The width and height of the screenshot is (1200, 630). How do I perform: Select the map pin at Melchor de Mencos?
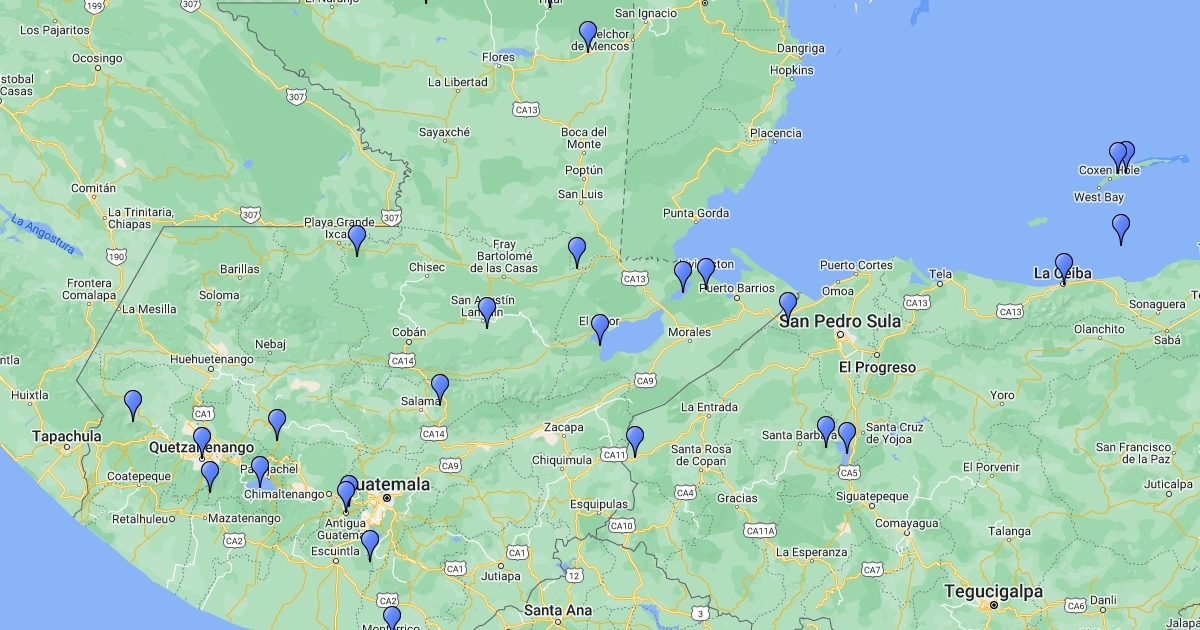click(x=588, y=36)
